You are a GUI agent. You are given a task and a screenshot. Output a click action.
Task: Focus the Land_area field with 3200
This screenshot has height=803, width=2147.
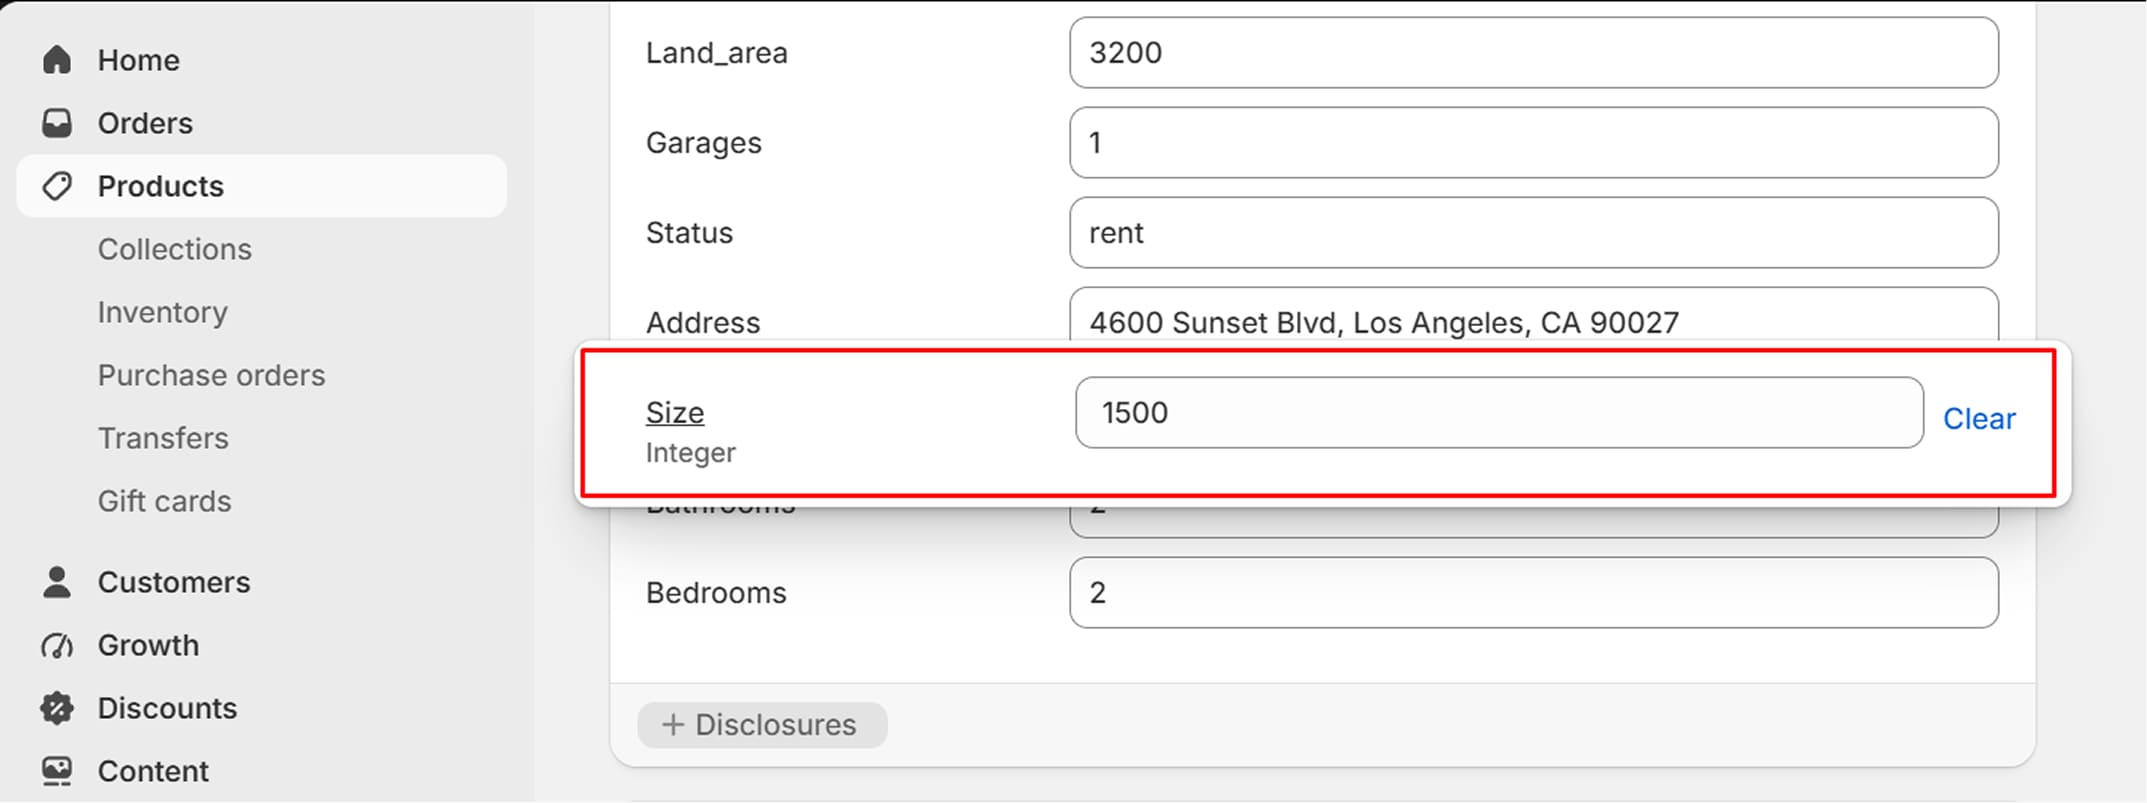tap(1534, 52)
